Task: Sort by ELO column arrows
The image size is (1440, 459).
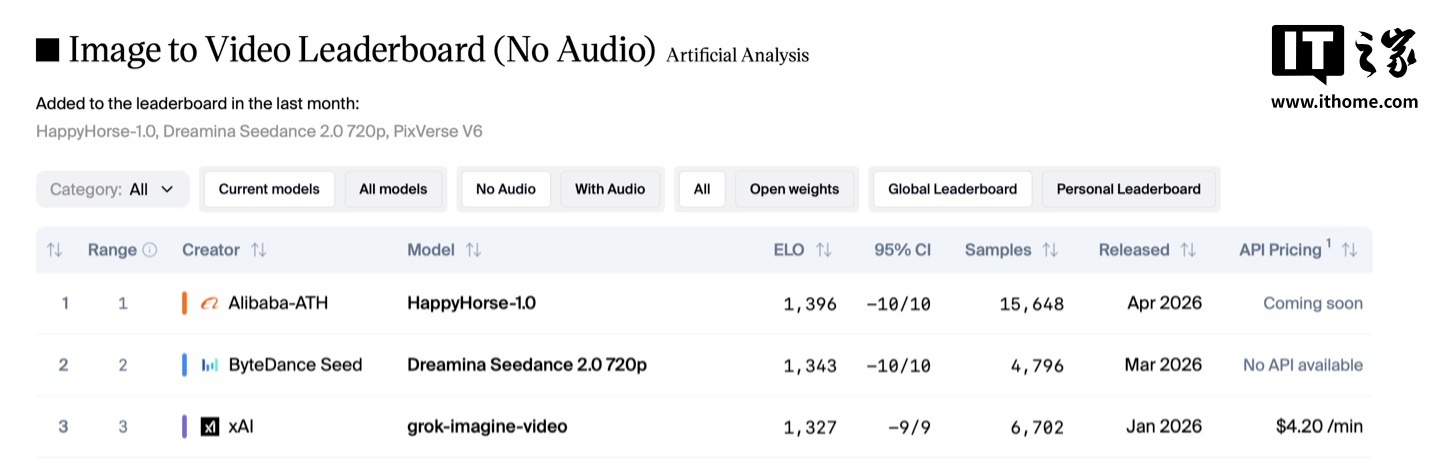Action: 824,250
